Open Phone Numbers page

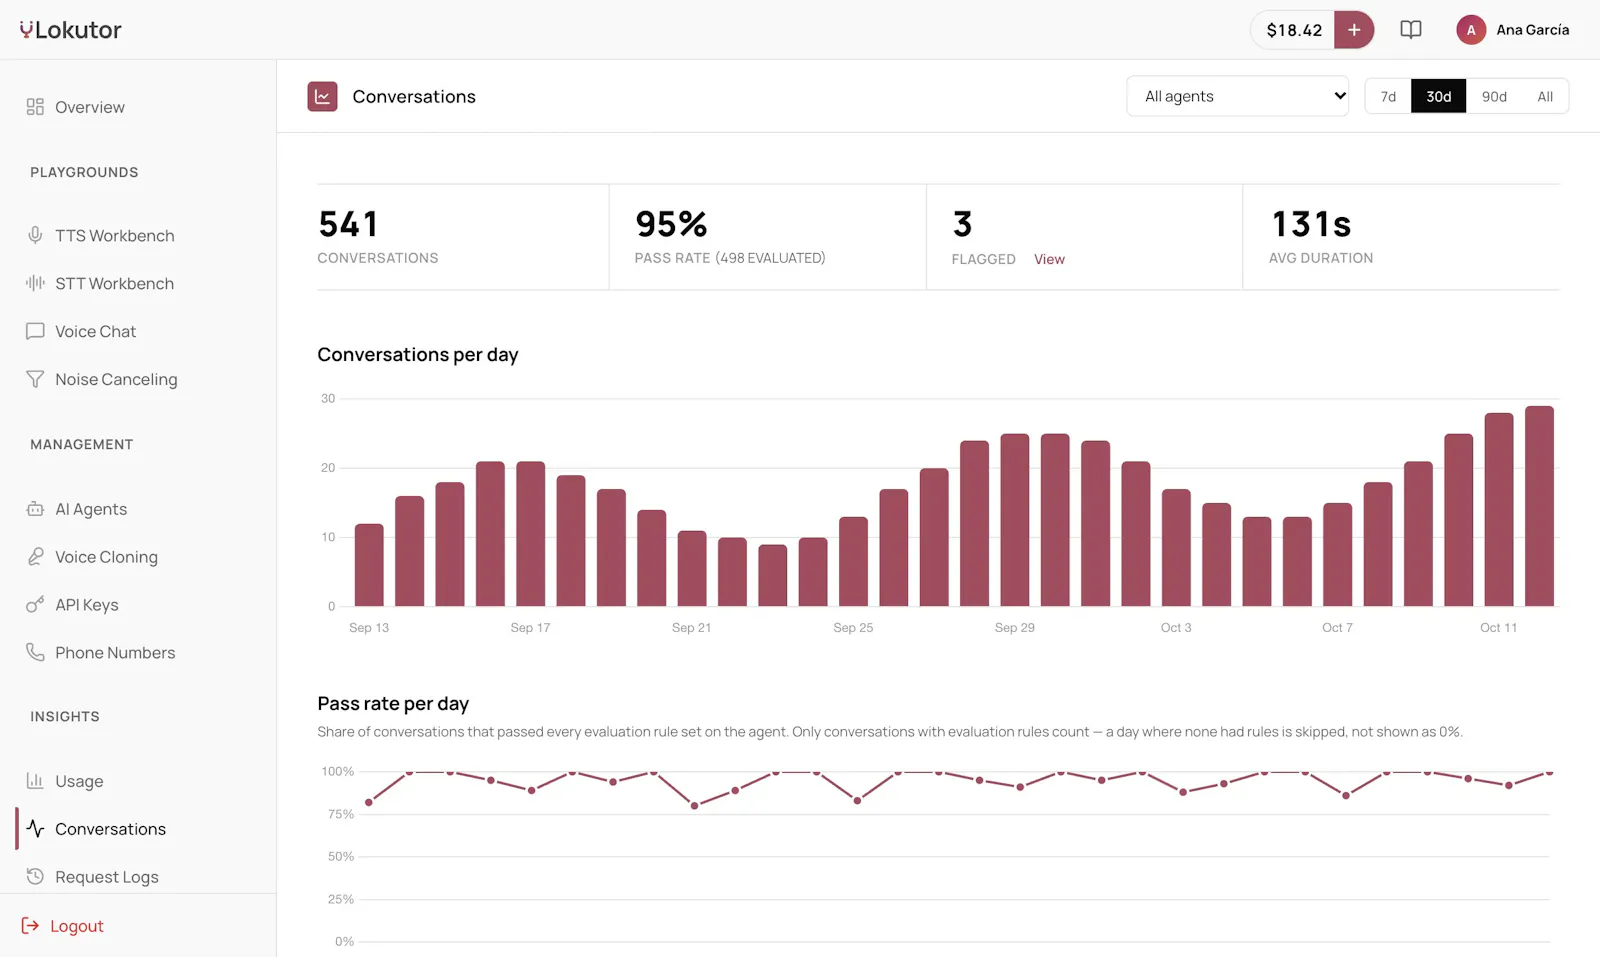click(x=115, y=652)
